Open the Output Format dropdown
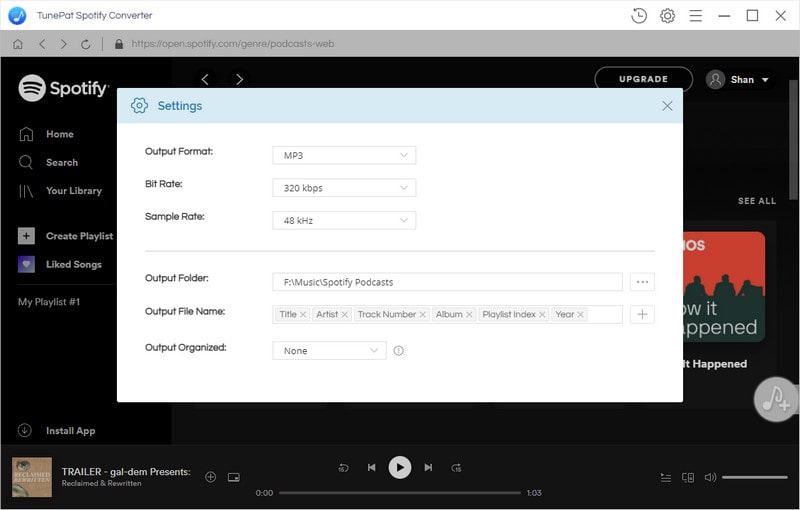 coord(344,155)
